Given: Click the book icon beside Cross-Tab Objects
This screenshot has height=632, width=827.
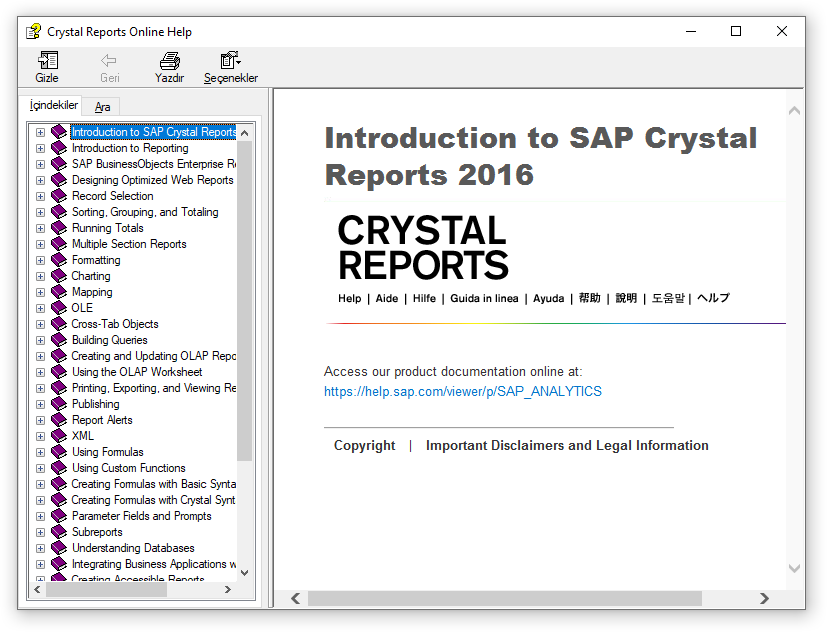Looking at the screenshot, I should pyautogui.click(x=59, y=324).
